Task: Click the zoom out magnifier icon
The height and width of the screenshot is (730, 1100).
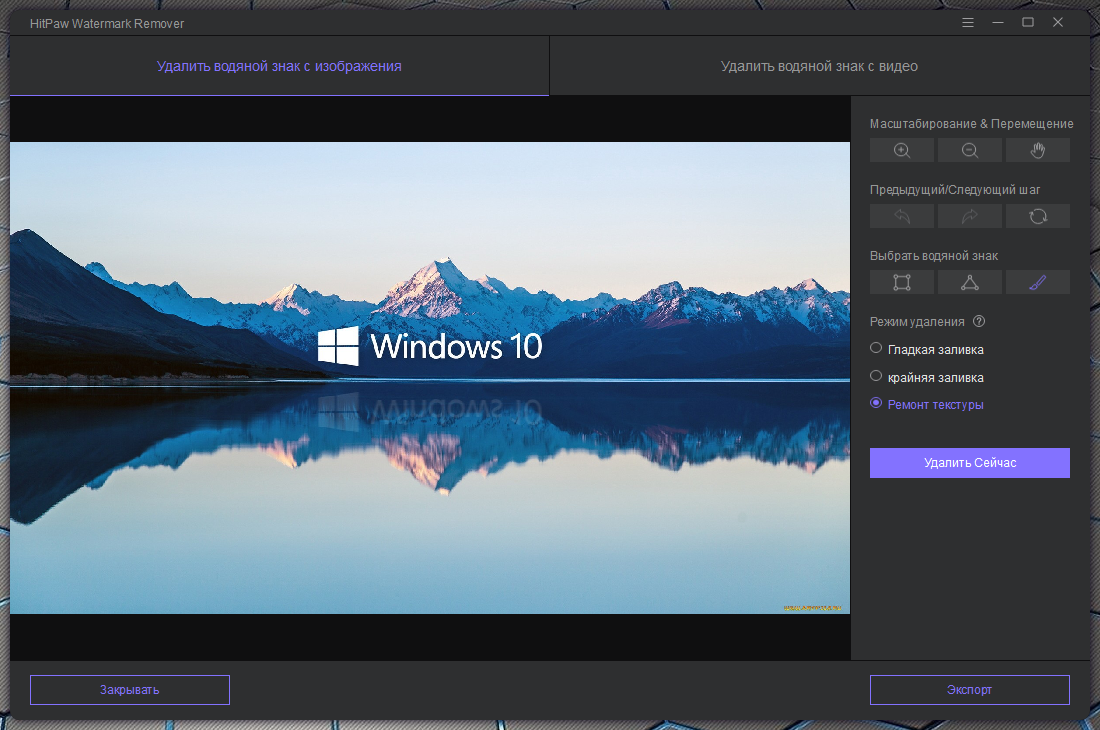Action: coord(970,150)
